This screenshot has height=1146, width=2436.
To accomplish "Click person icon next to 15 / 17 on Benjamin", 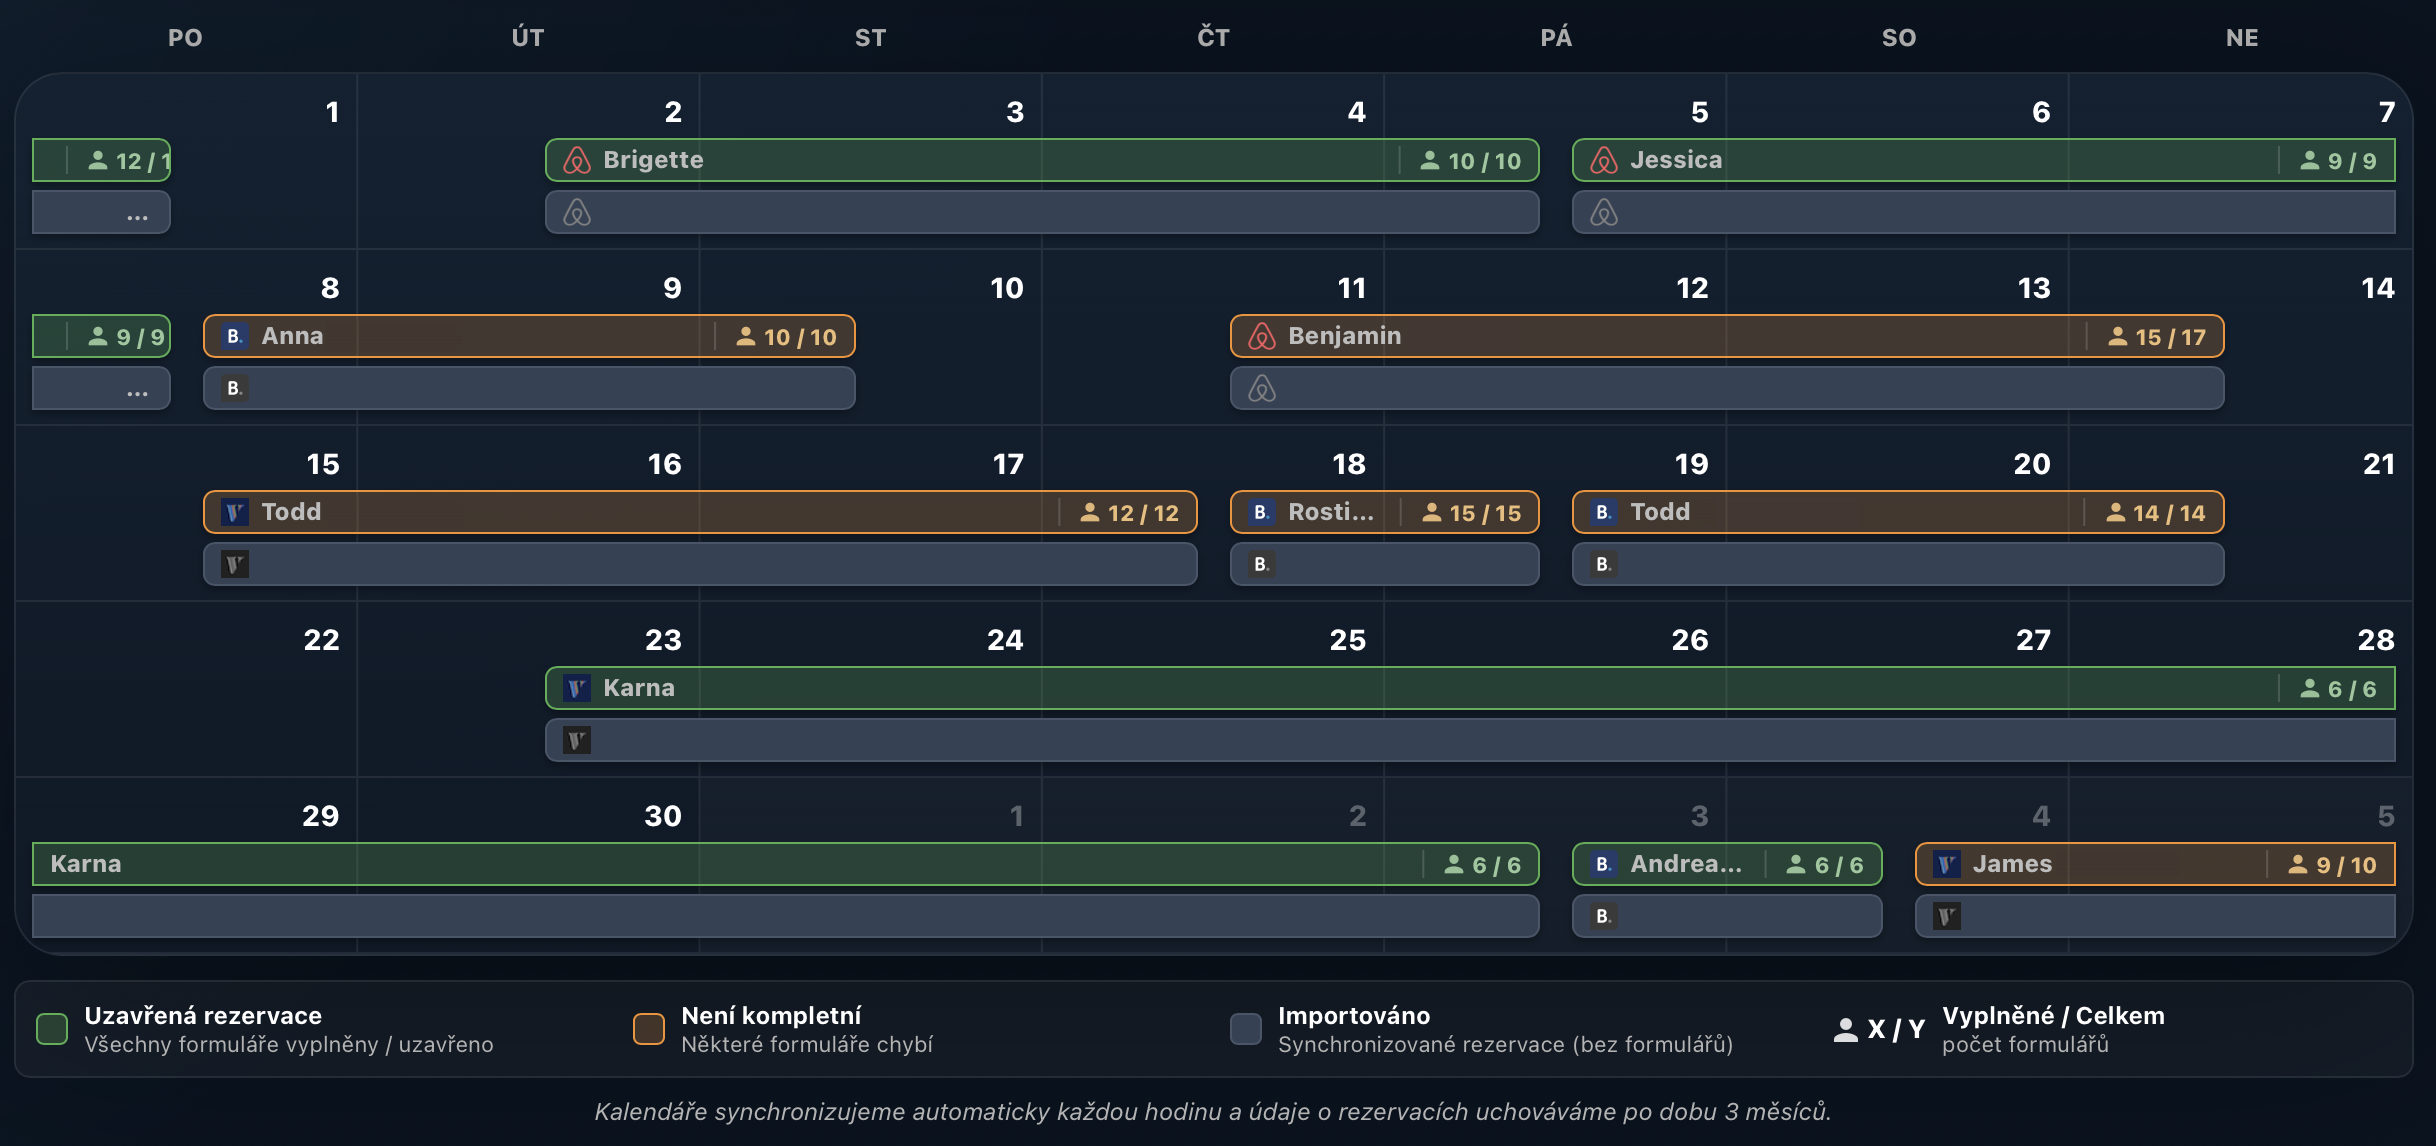I will click(2117, 336).
